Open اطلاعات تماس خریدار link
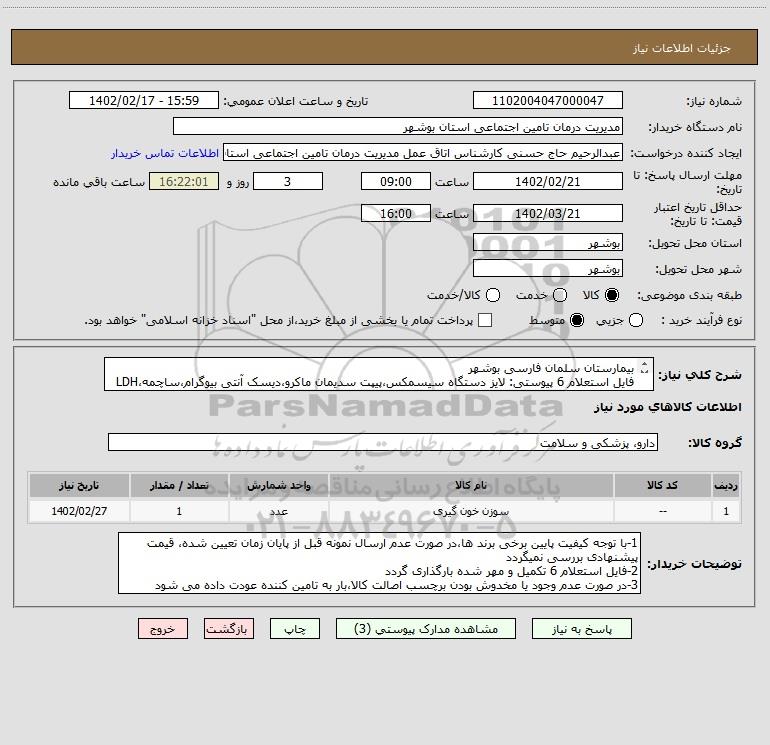Image resolution: width=770 pixels, height=745 pixels. tap(165, 153)
